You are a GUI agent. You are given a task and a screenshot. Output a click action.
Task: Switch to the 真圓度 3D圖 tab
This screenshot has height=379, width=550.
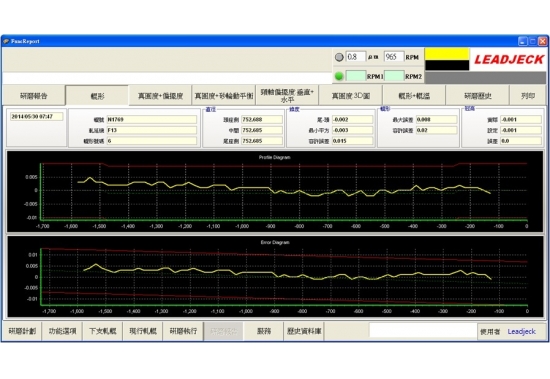[x=351, y=95]
